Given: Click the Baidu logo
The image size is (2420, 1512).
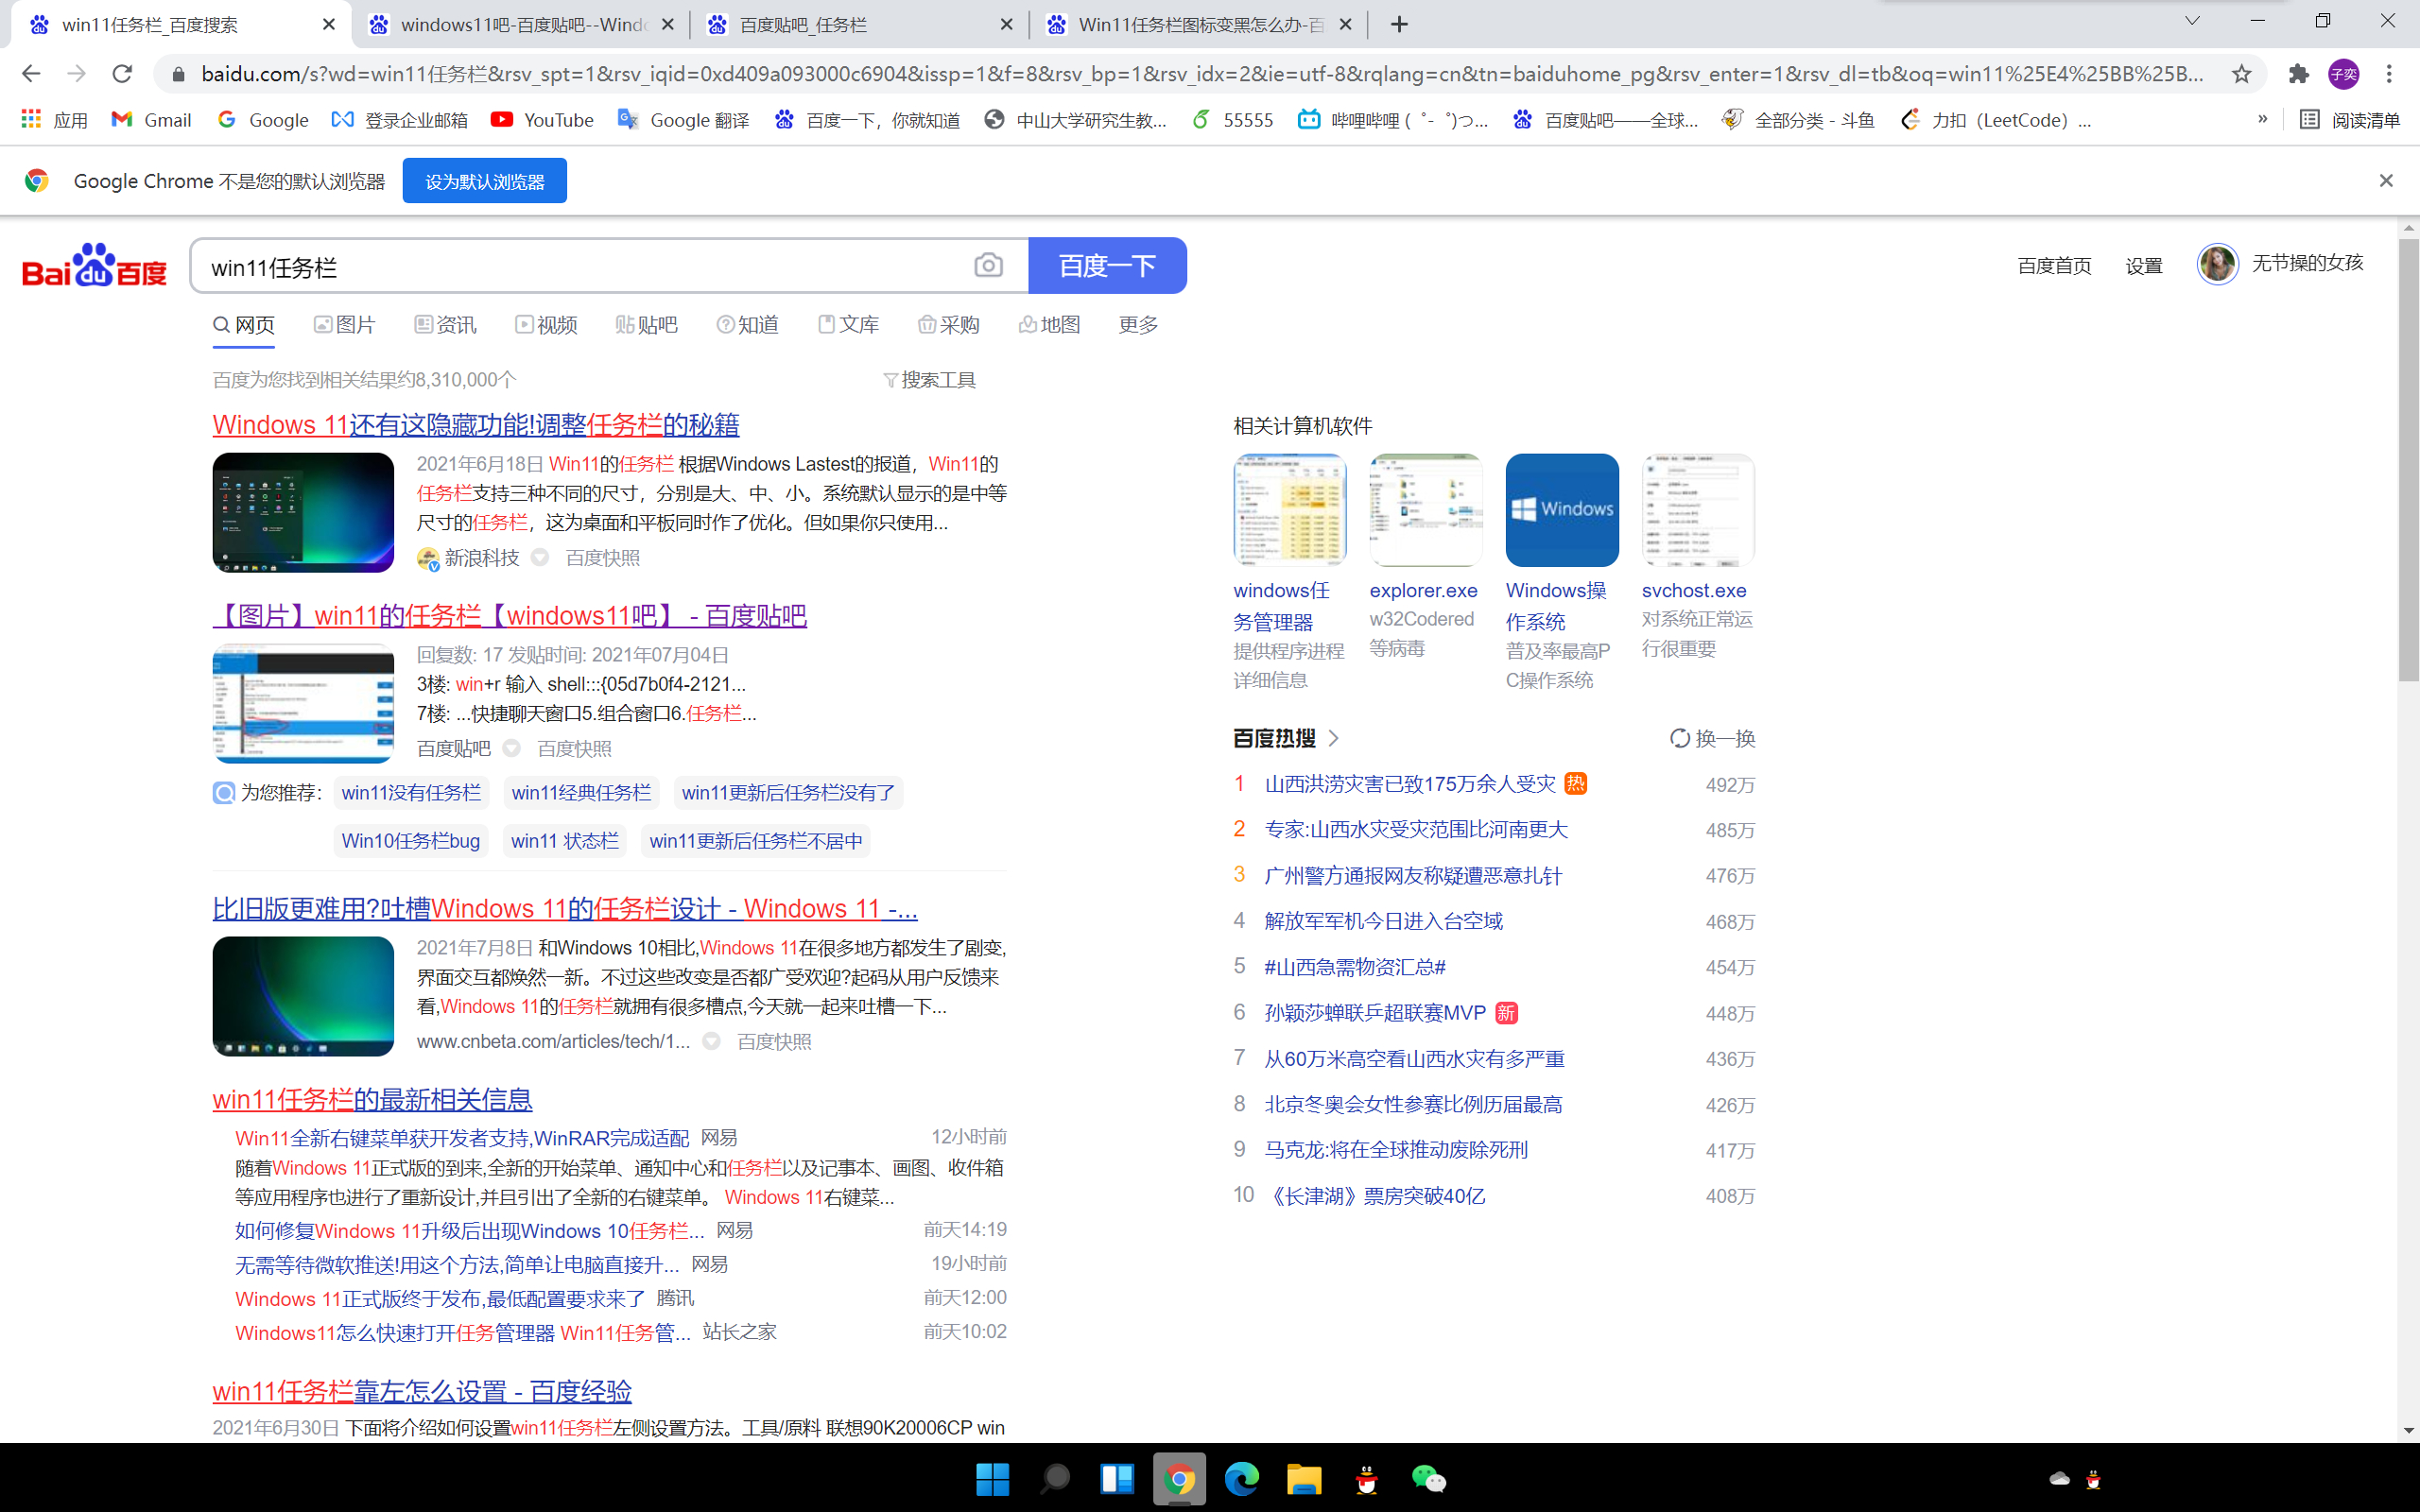Looking at the screenshot, I should pyautogui.click(x=94, y=265).
